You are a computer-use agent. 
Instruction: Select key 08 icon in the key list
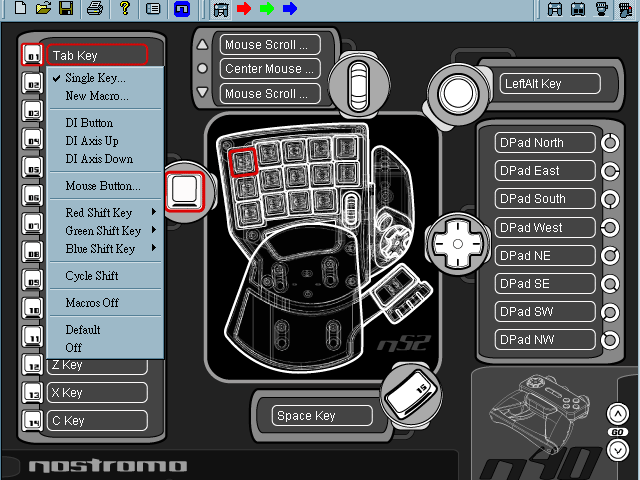click(32, 252)
